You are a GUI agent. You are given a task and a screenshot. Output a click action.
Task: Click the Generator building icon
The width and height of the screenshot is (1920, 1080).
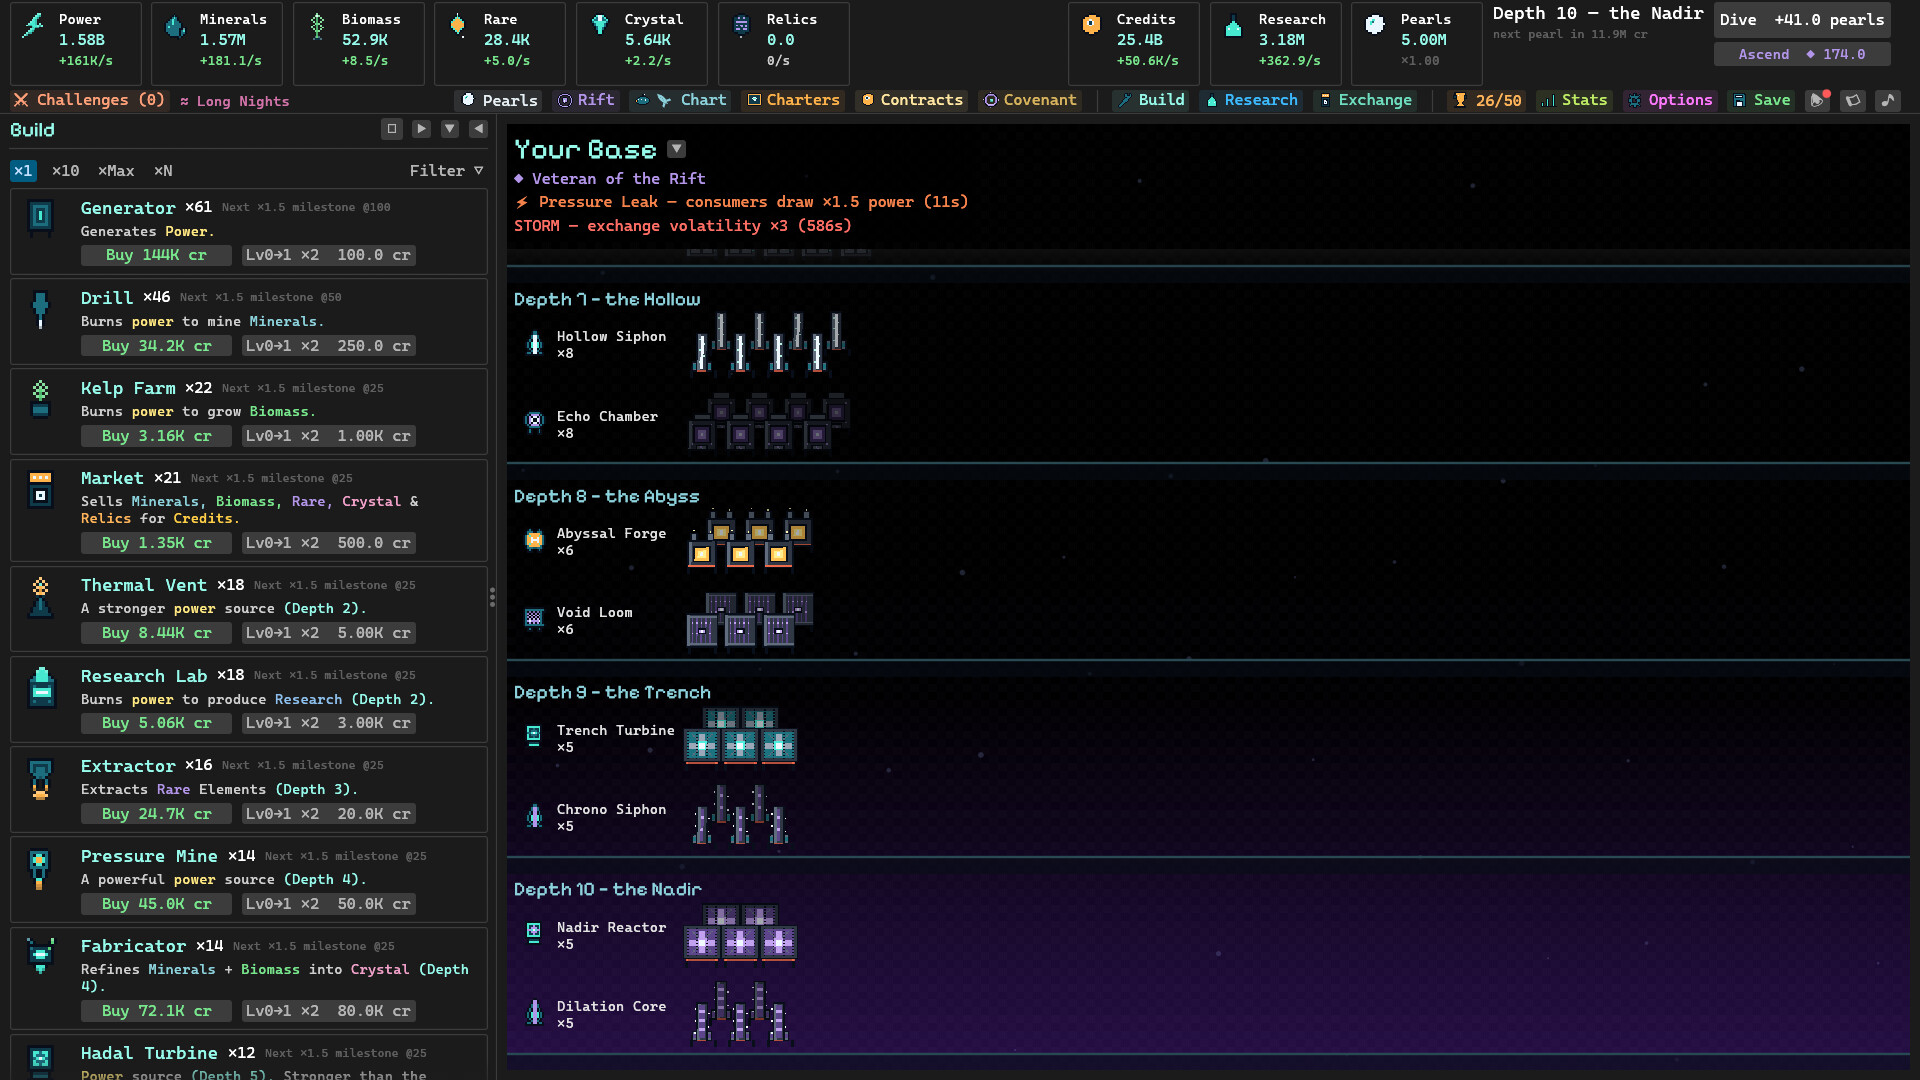click(x=40, y=217)
